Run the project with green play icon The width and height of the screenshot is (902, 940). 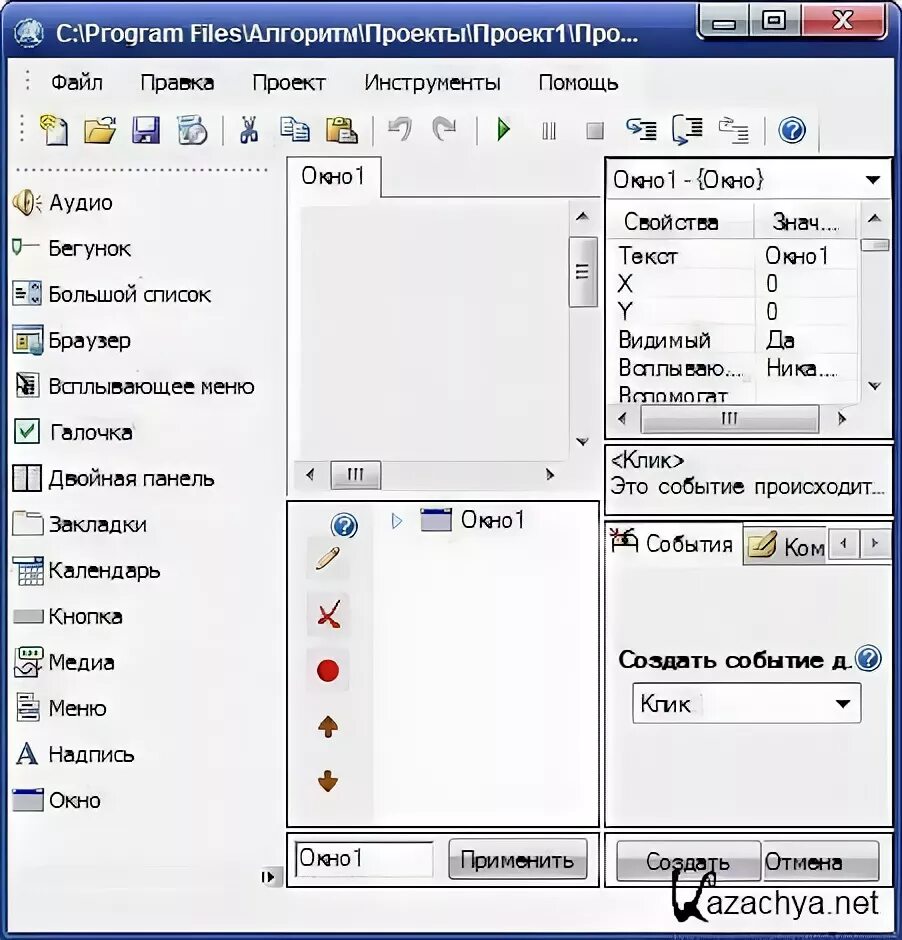click(x=503, y=129)
